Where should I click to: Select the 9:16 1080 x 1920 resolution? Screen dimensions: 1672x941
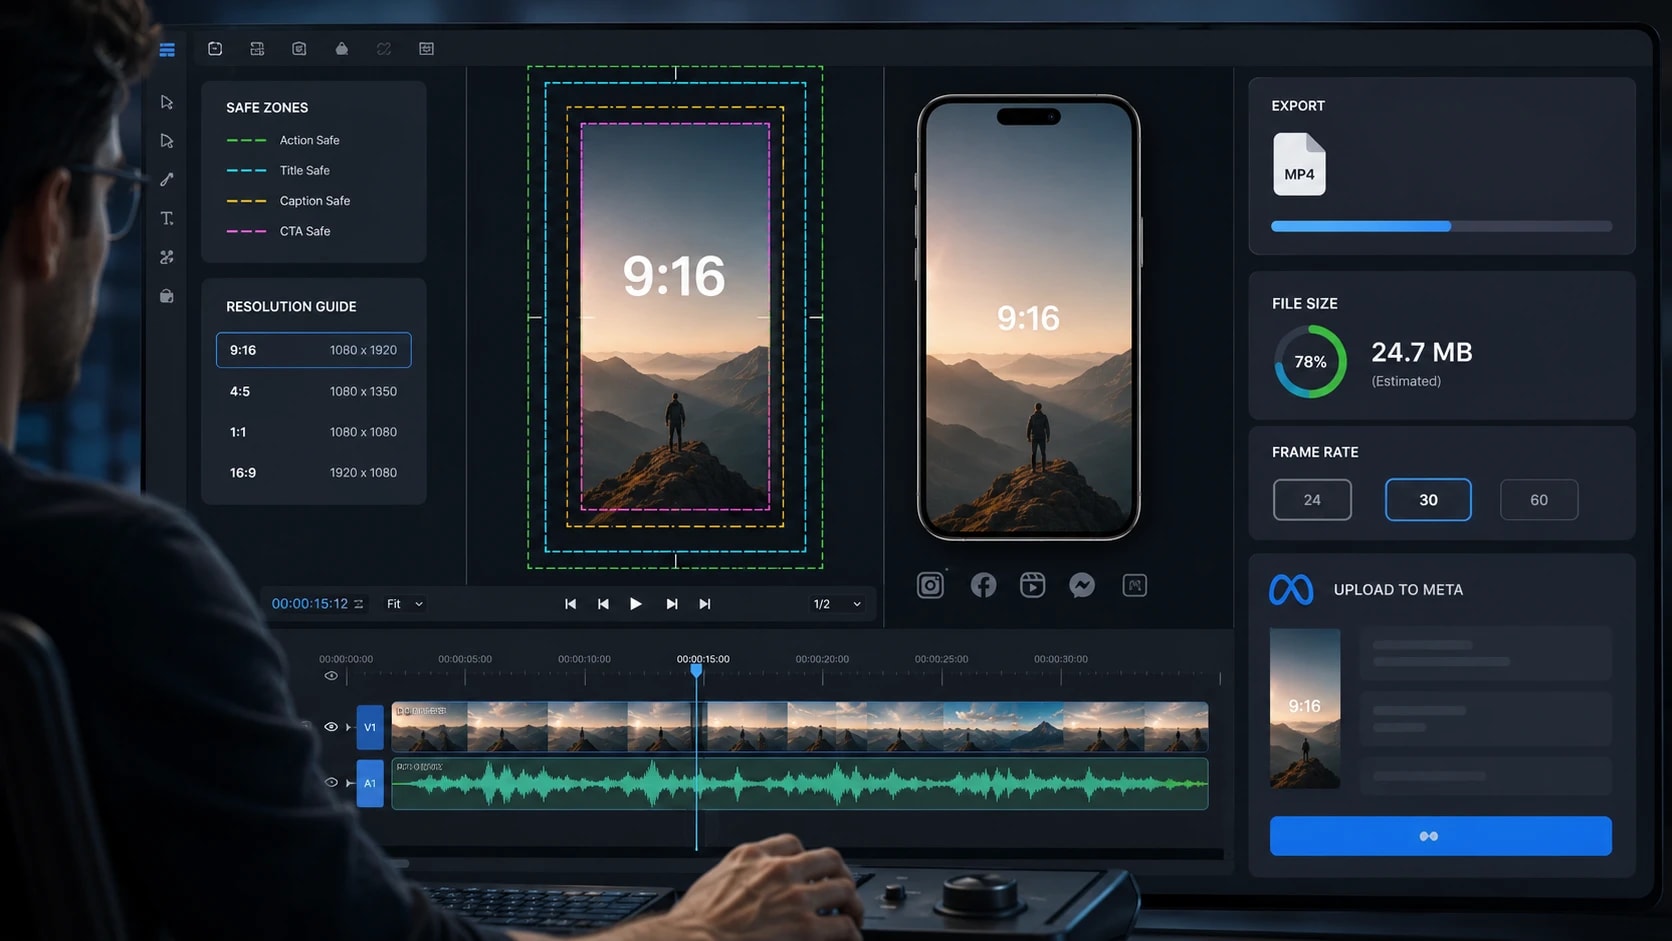pyautogui.click(x=313, y=350)
